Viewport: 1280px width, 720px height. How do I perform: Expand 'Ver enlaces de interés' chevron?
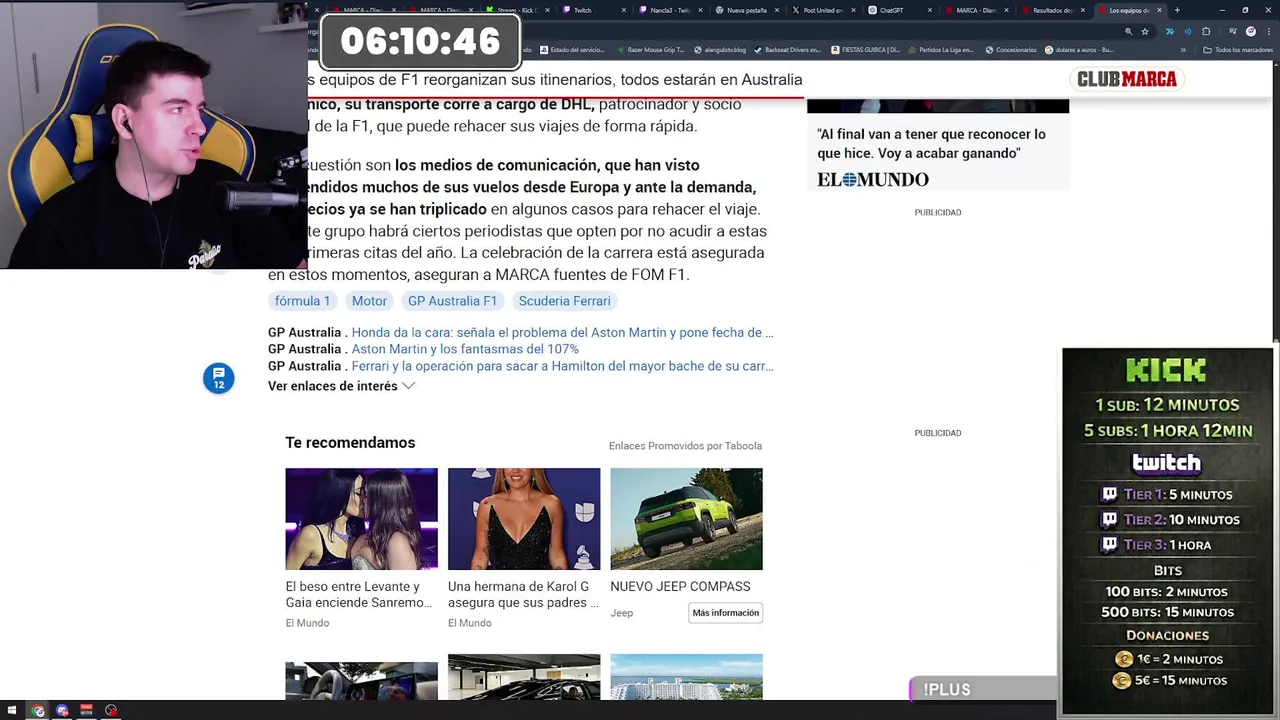[408, 386]
